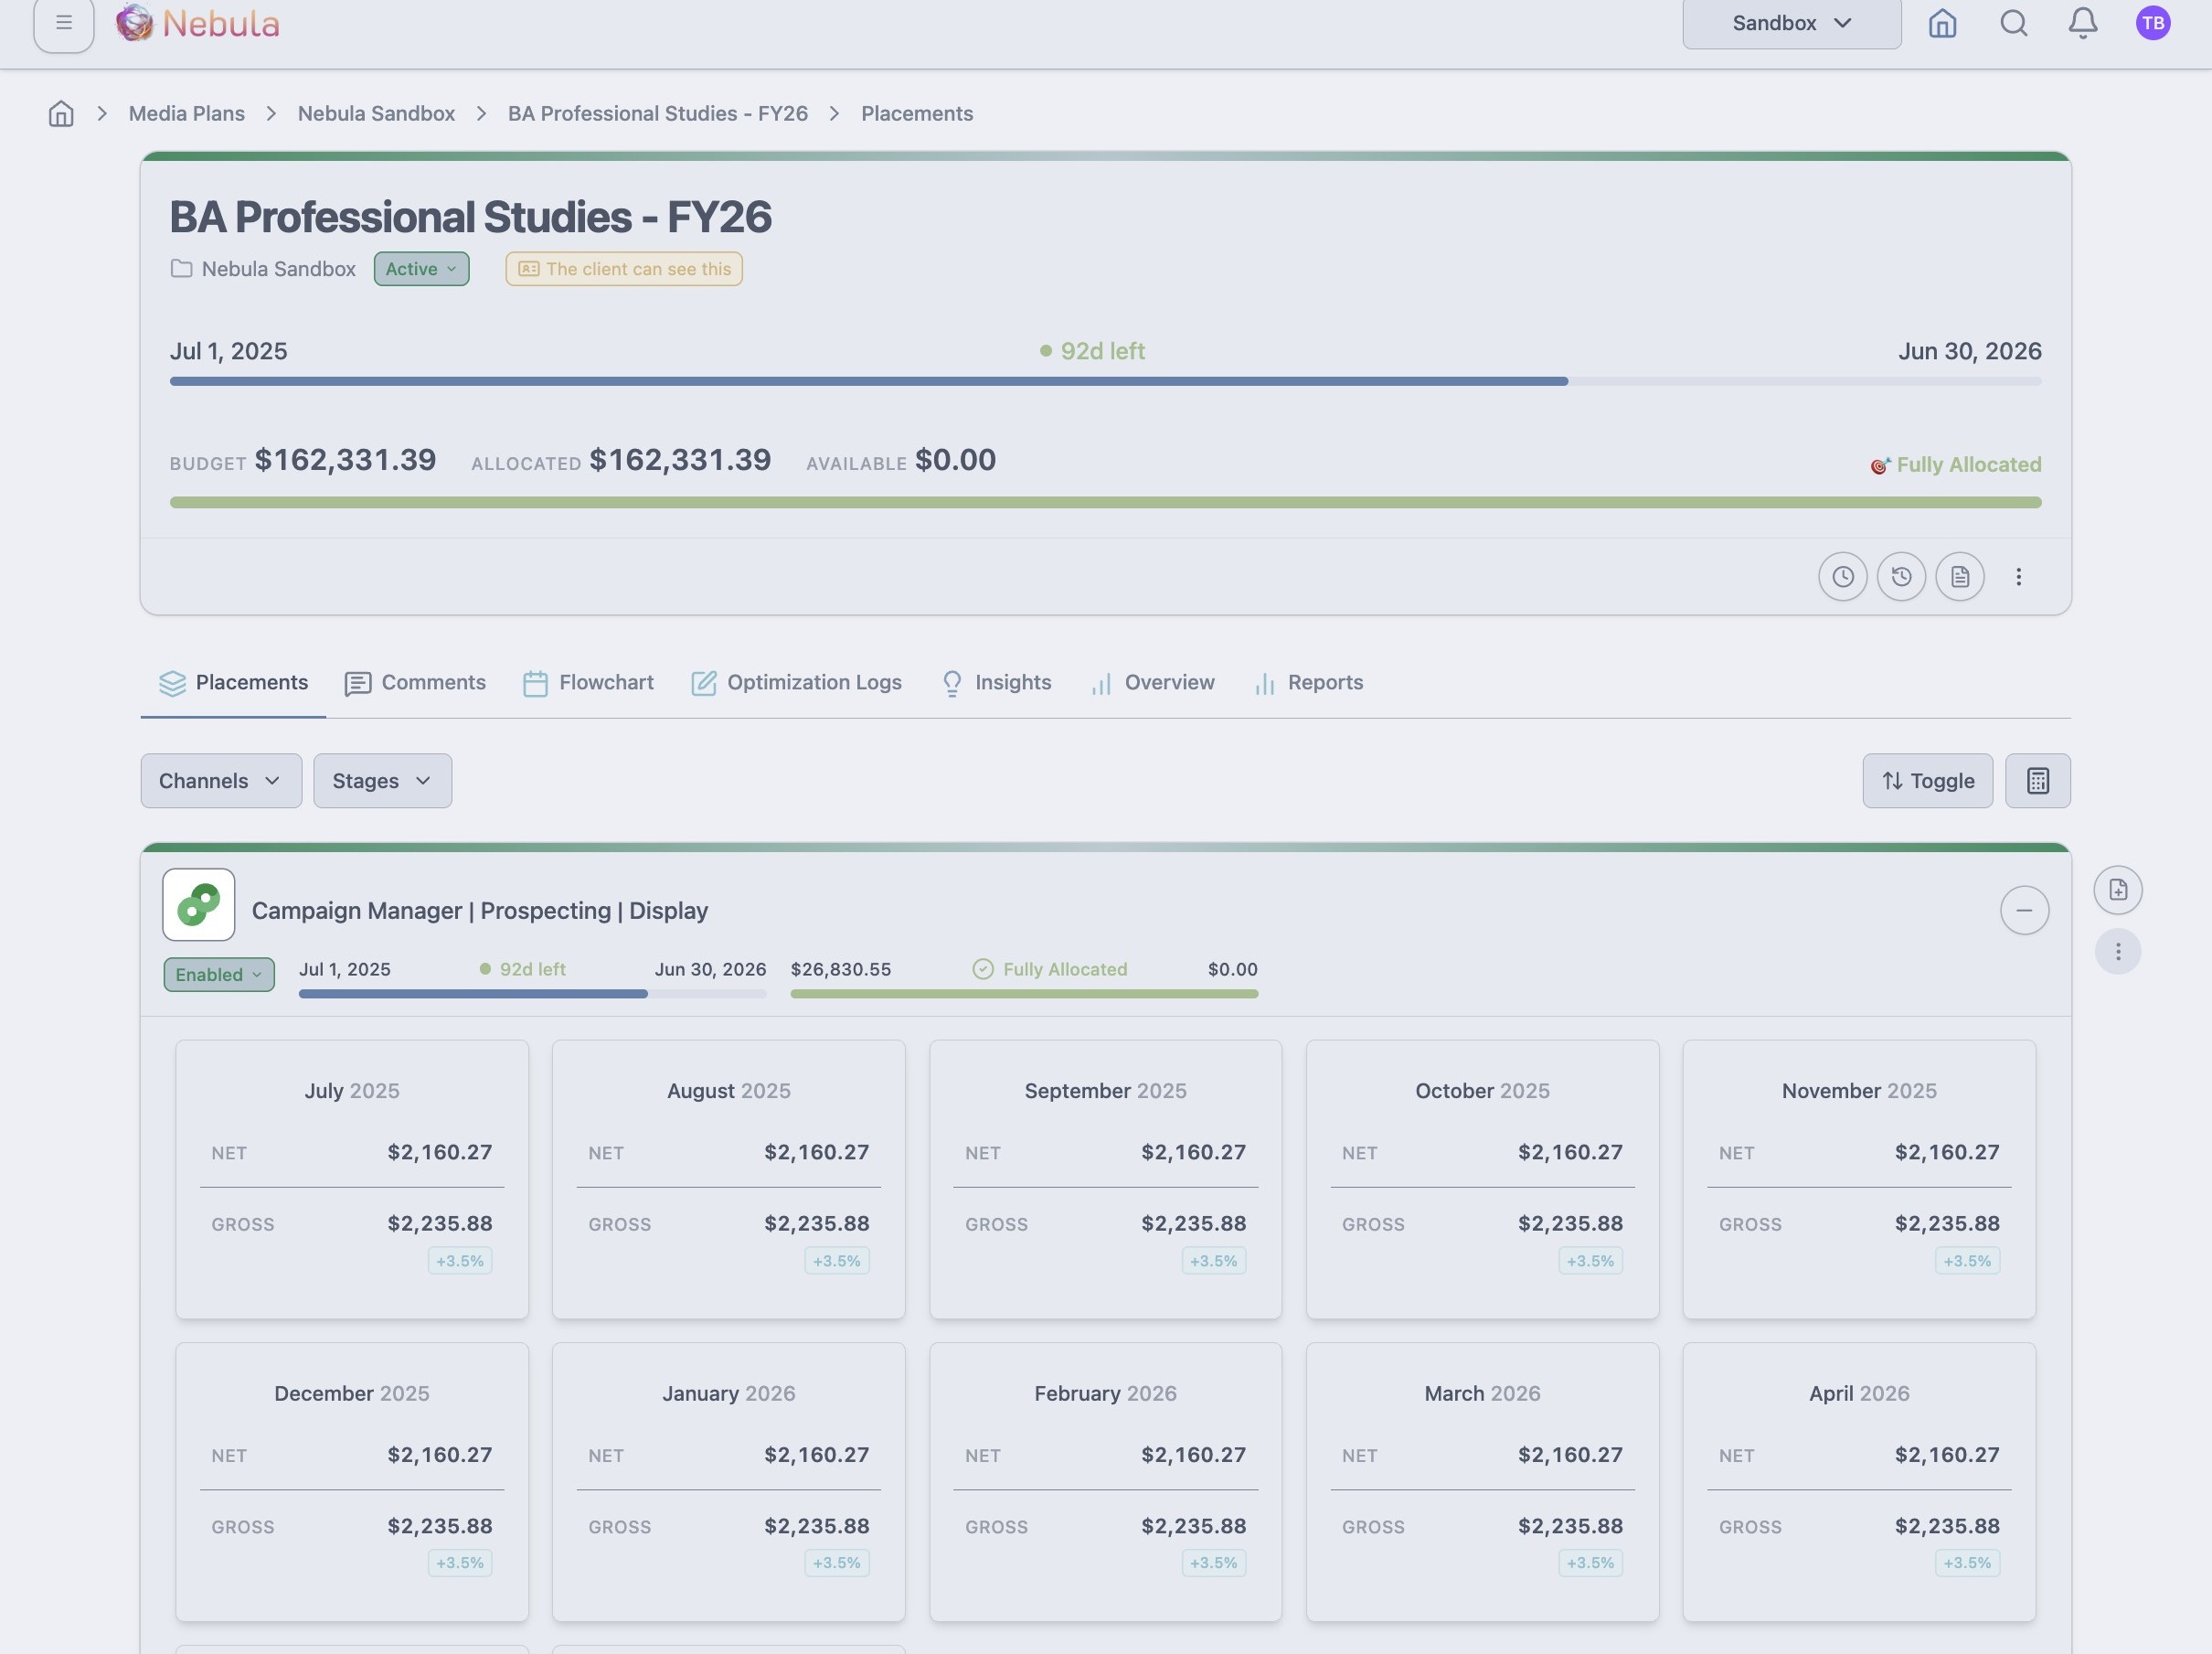This screenshot has height=1654, width=2212.
Task: Click the February 2026 card heading
Action: (x=1105, y=1393)
